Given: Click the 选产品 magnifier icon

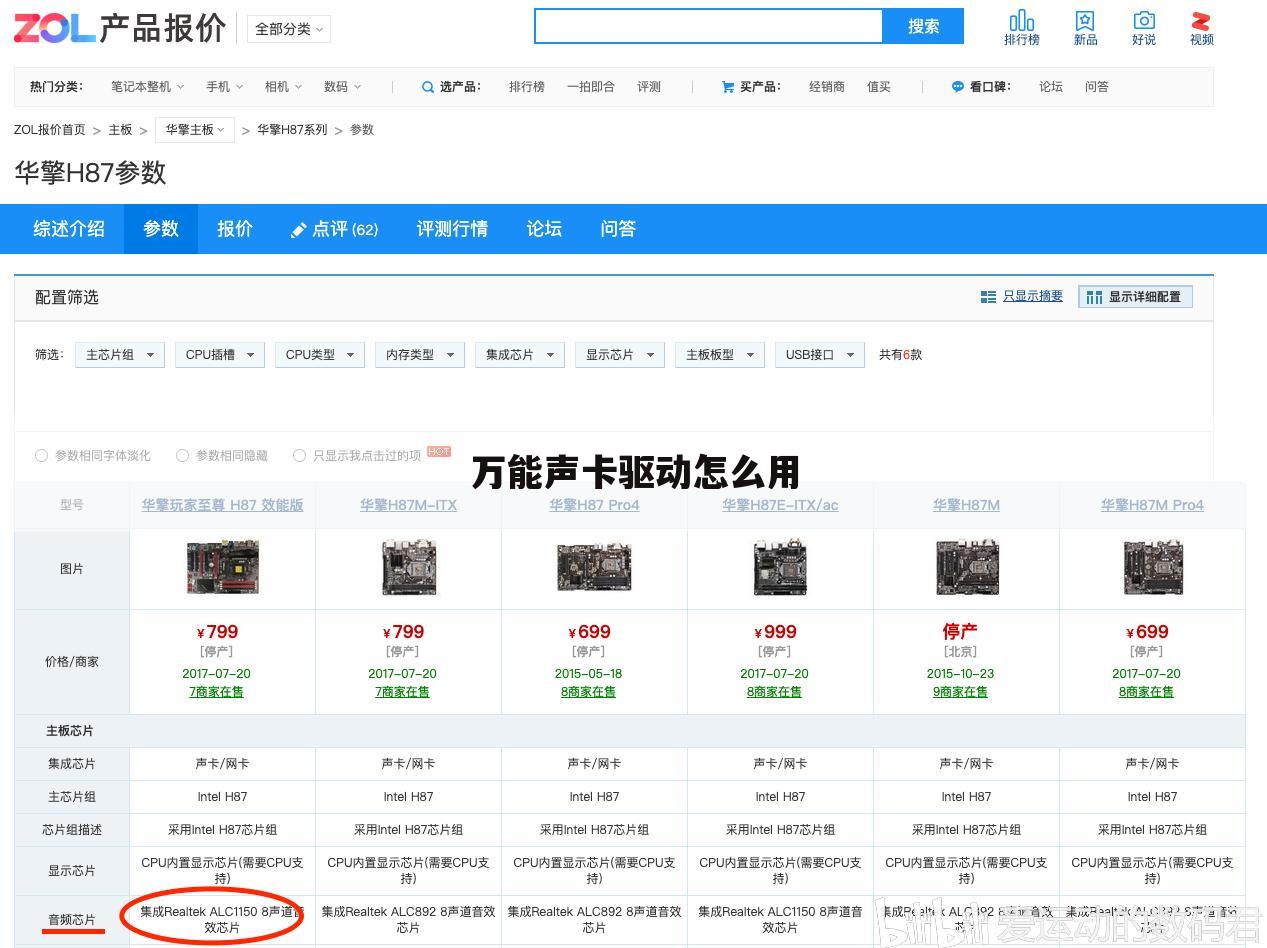Looking at the screenshot, I should pos(428,87).
